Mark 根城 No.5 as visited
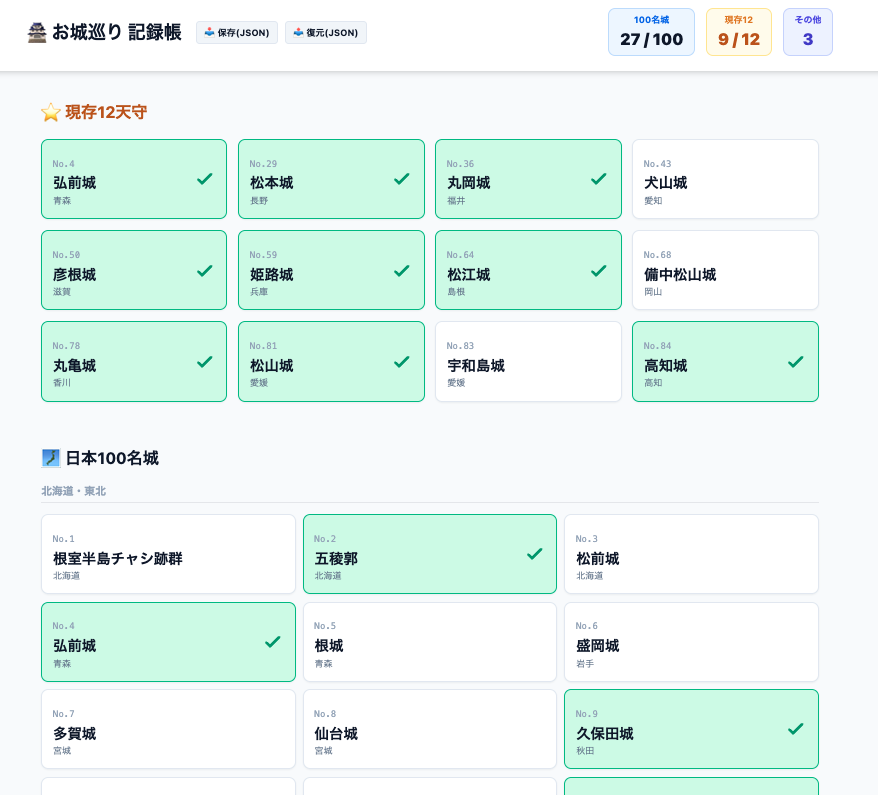 [x=430, y=642]
